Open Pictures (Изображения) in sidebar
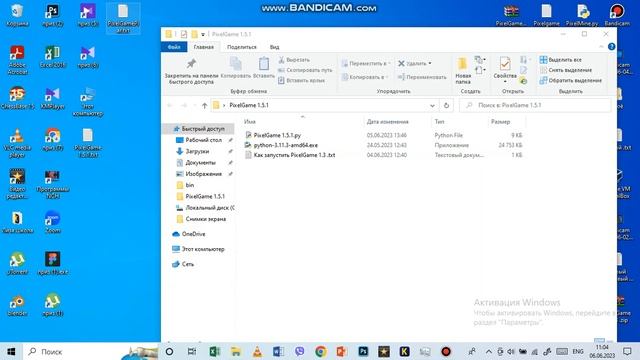The height and width of the screenshot is (360, 640). [203, 174]
